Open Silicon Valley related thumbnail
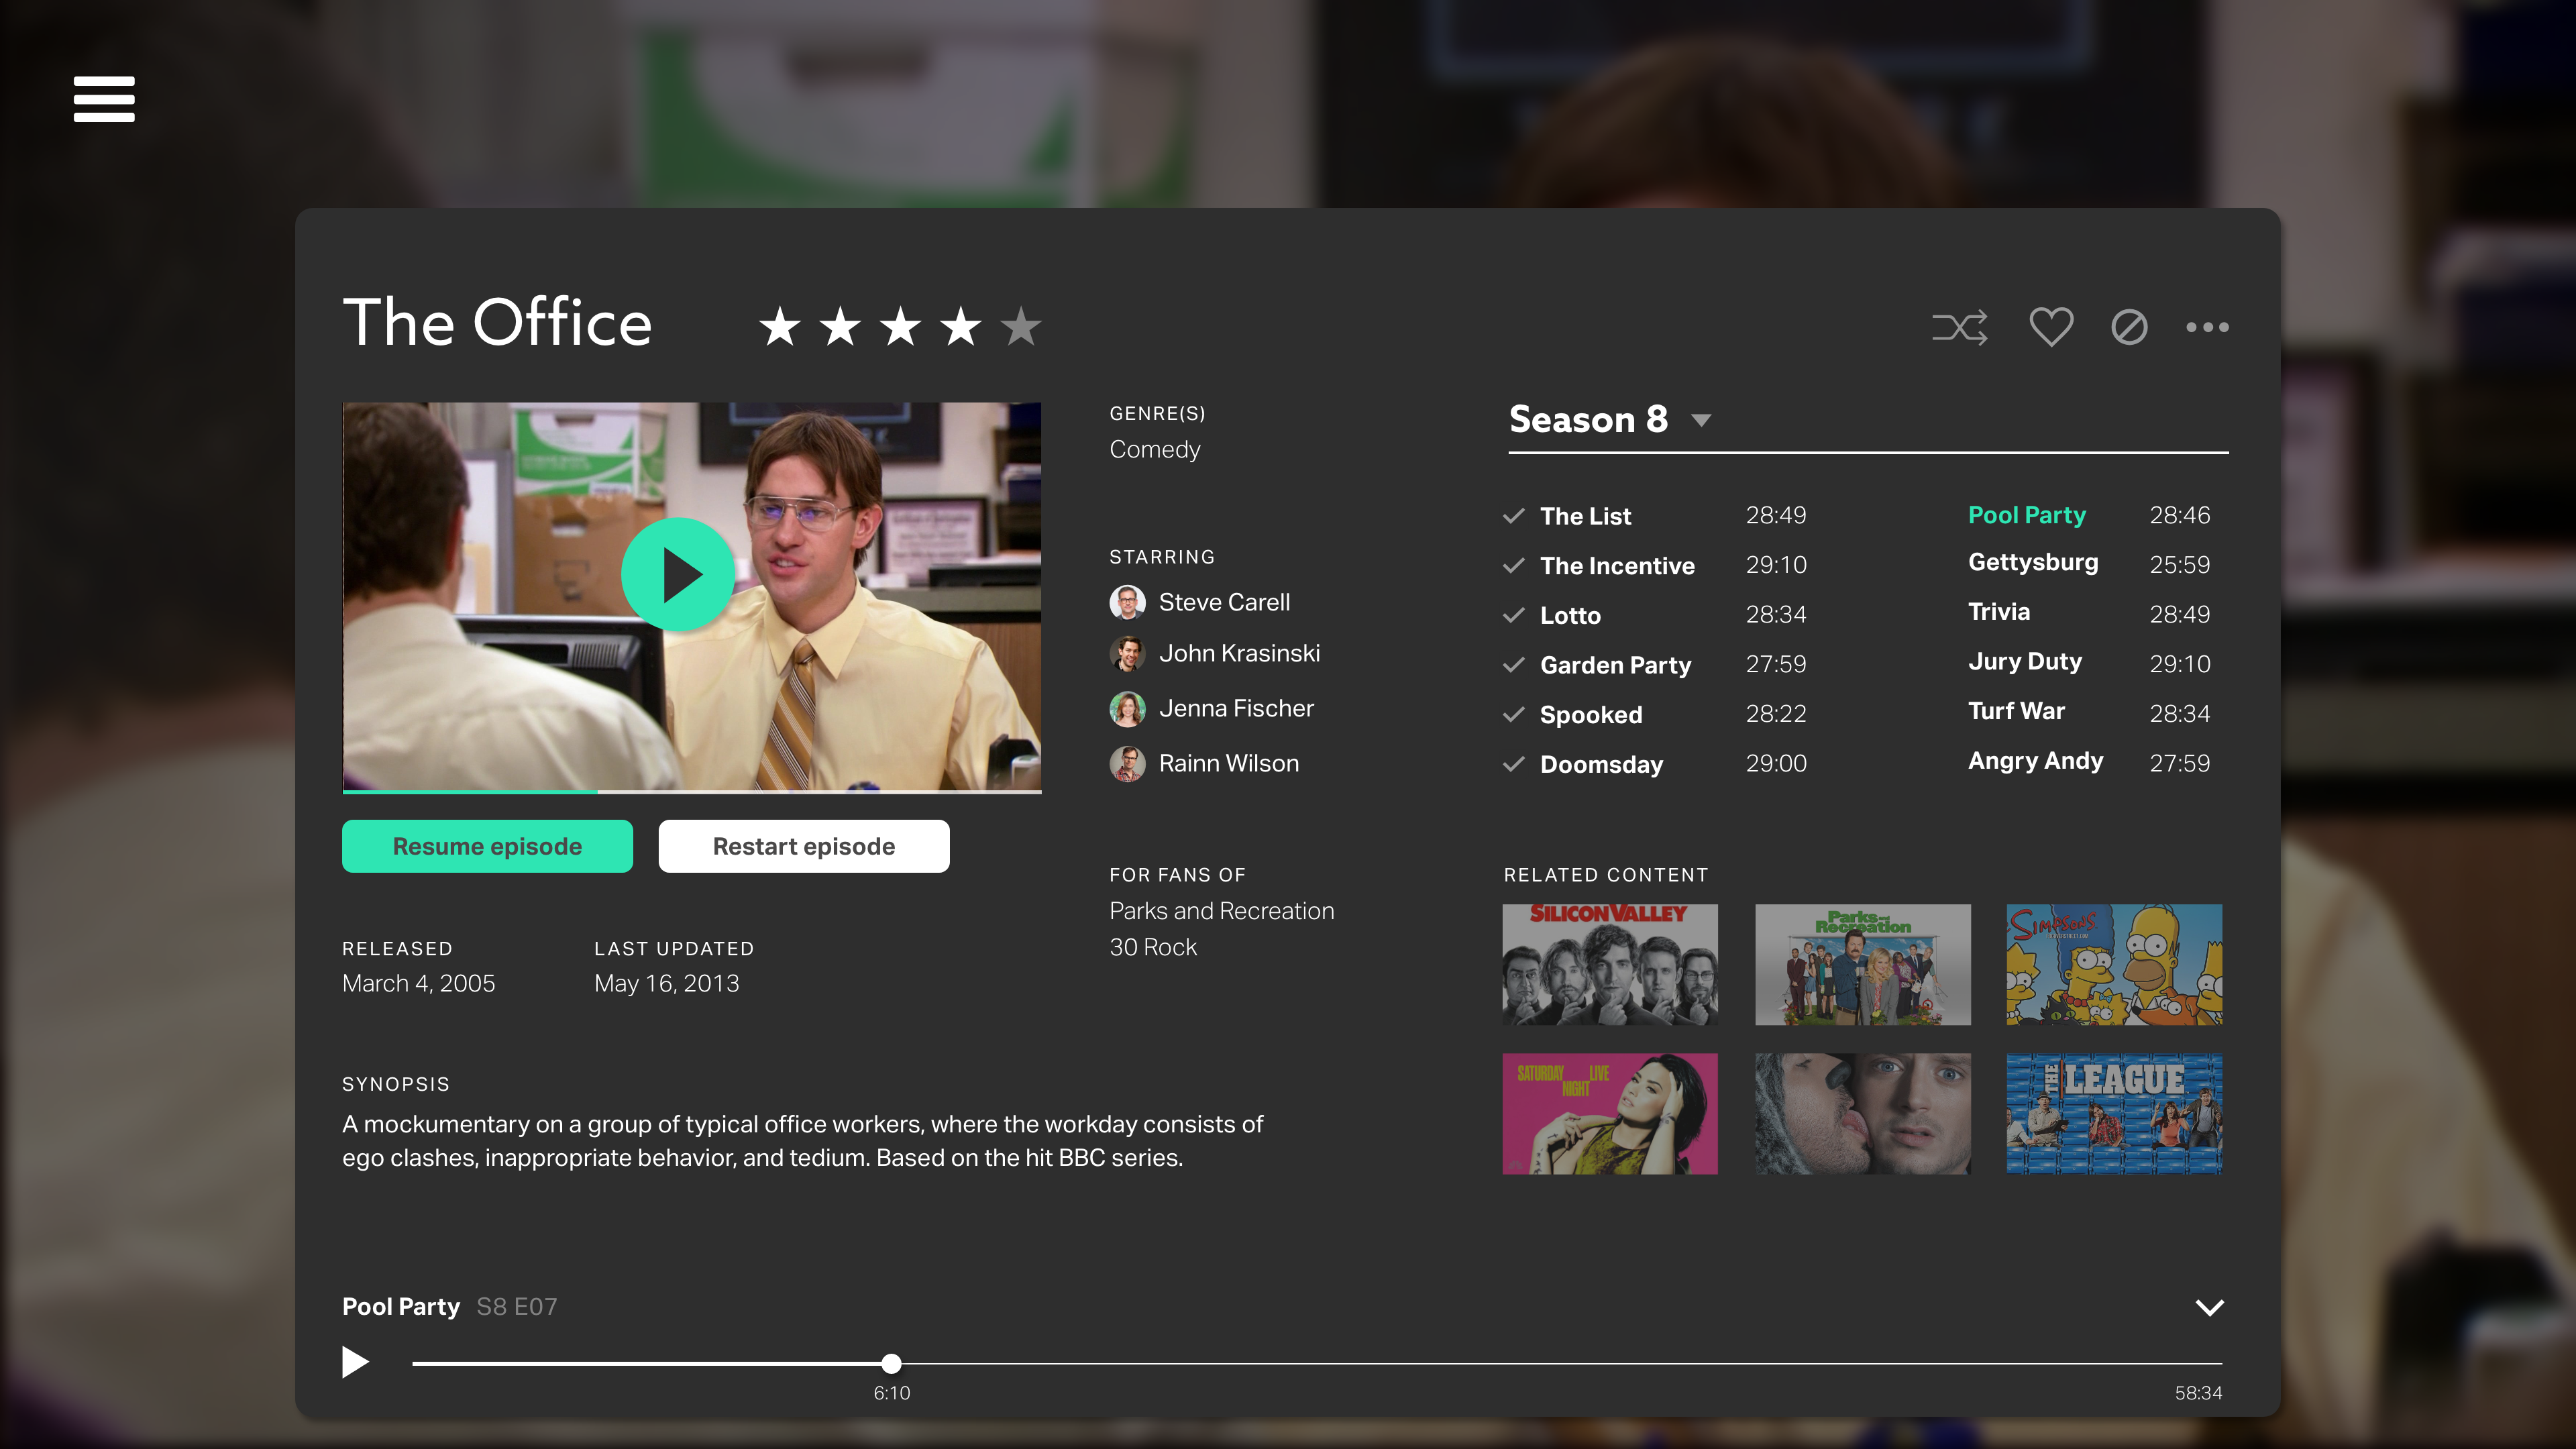 pyautogui.click(x=1610, y=965)
